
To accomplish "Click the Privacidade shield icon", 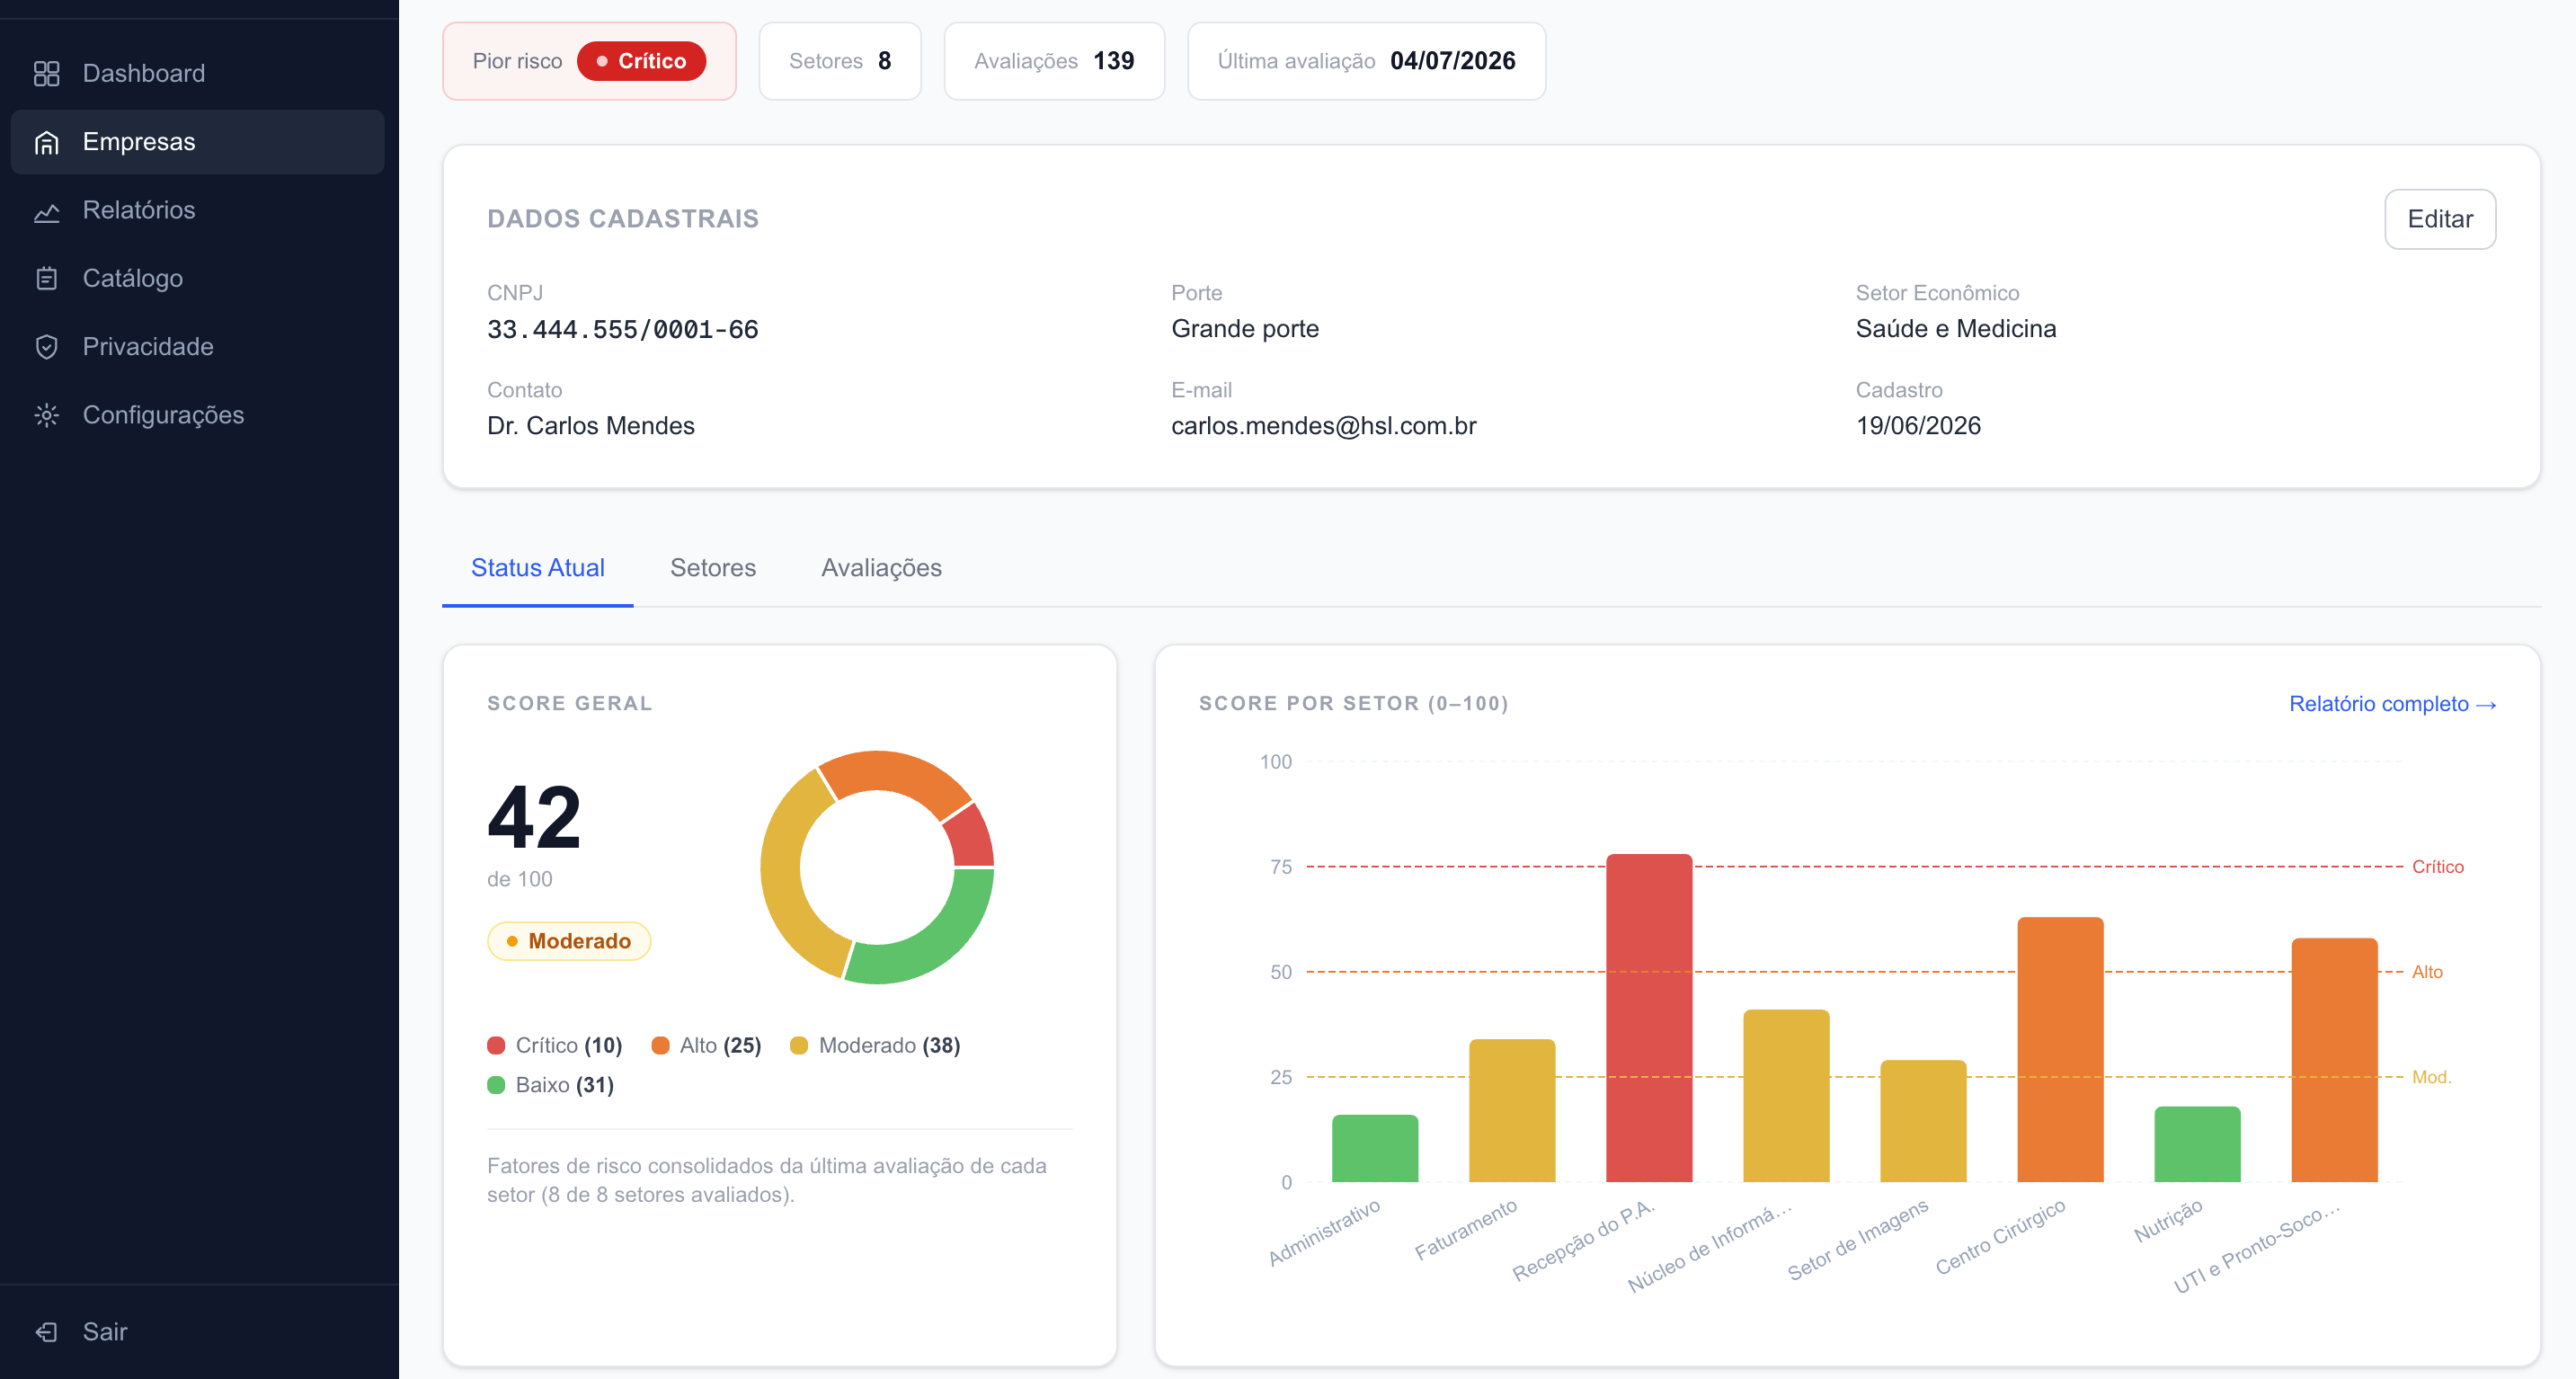I will click(x=46, y=346).
